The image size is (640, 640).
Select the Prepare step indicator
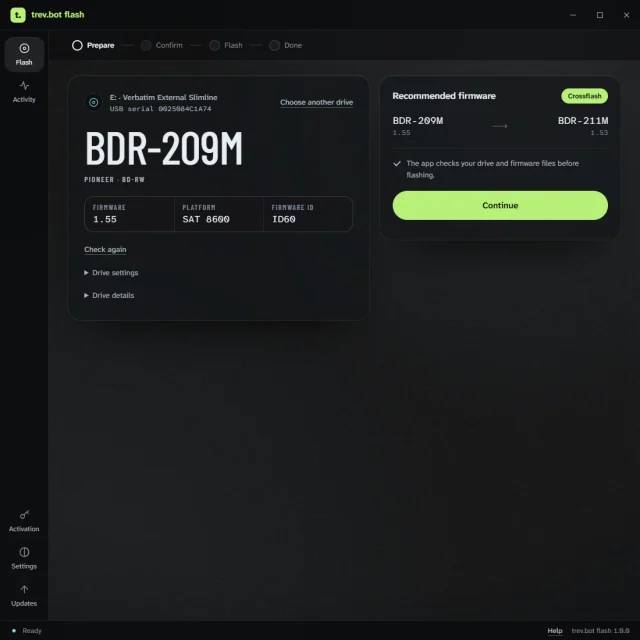point(93,45)
